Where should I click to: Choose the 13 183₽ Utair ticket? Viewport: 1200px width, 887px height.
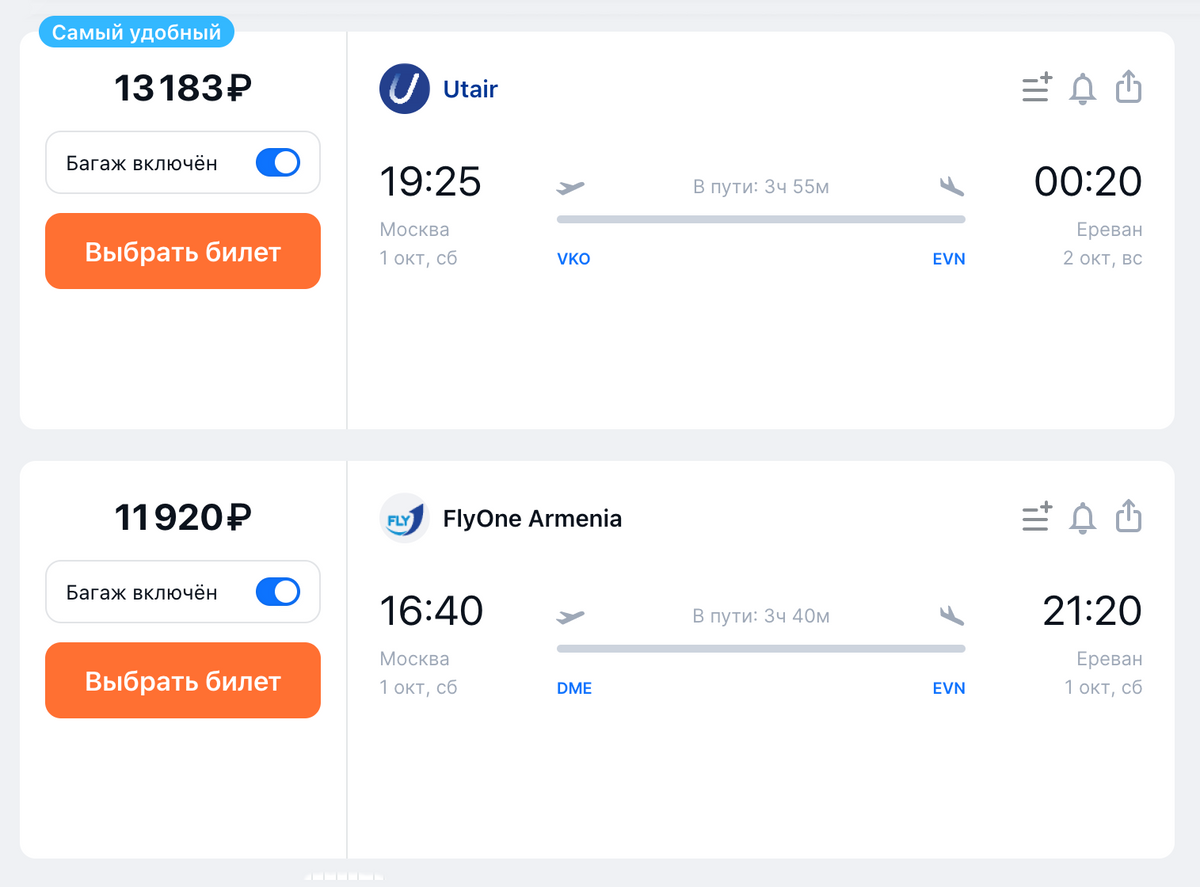tap(183, 251)
